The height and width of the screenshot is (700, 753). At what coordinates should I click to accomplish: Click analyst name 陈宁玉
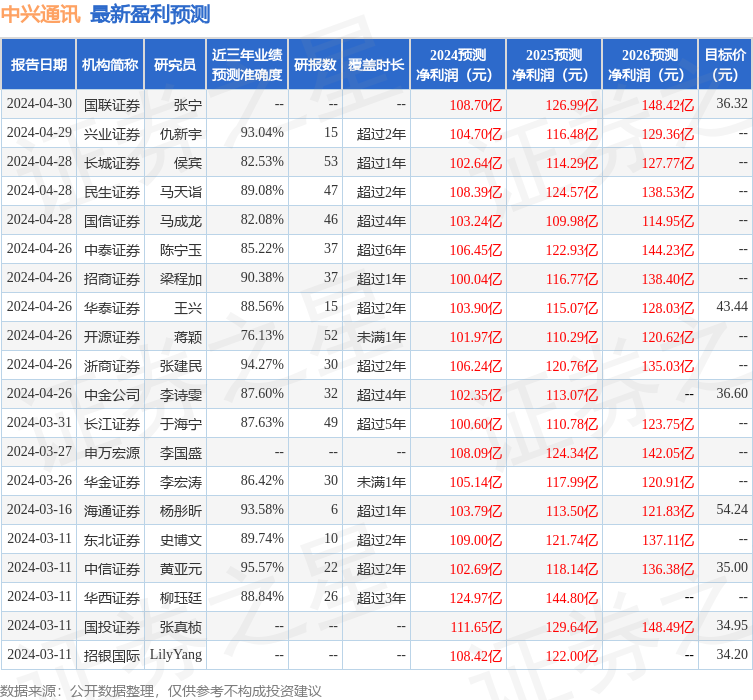click(181, 250)
